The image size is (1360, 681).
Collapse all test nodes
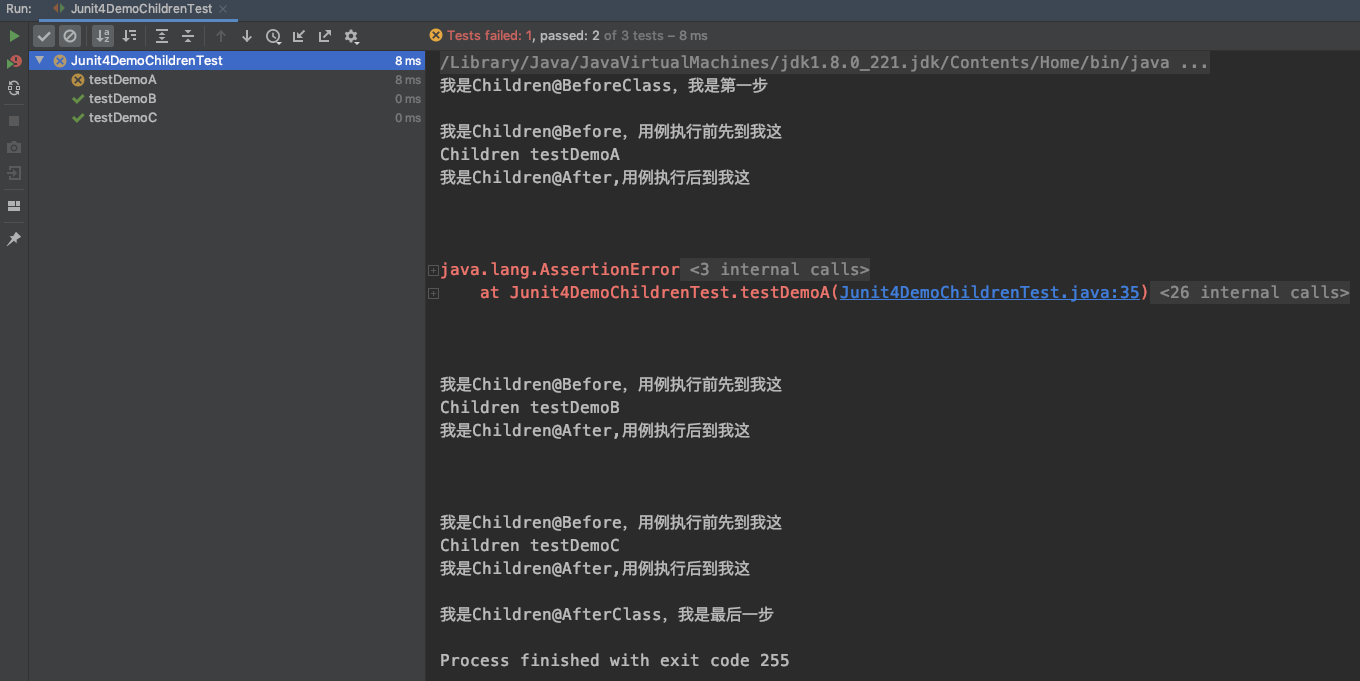[x=187, y=36]
